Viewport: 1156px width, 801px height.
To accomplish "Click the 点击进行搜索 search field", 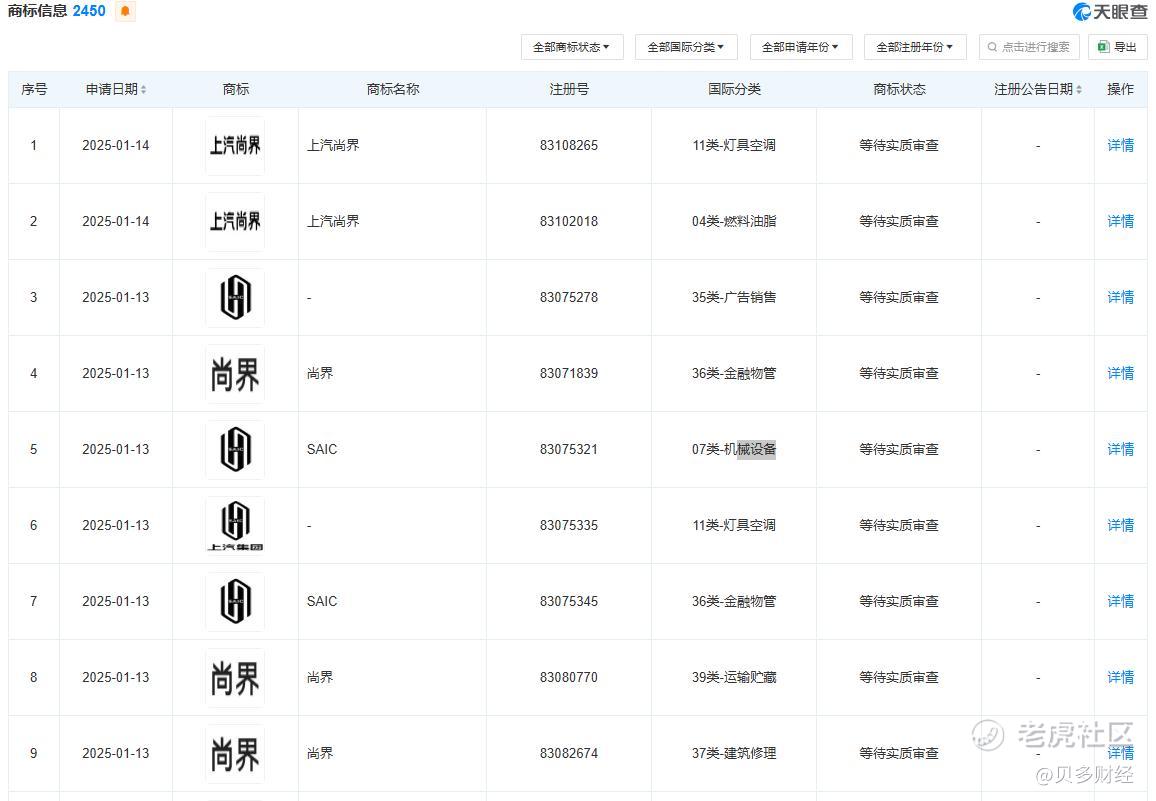I will (1029, 47).
